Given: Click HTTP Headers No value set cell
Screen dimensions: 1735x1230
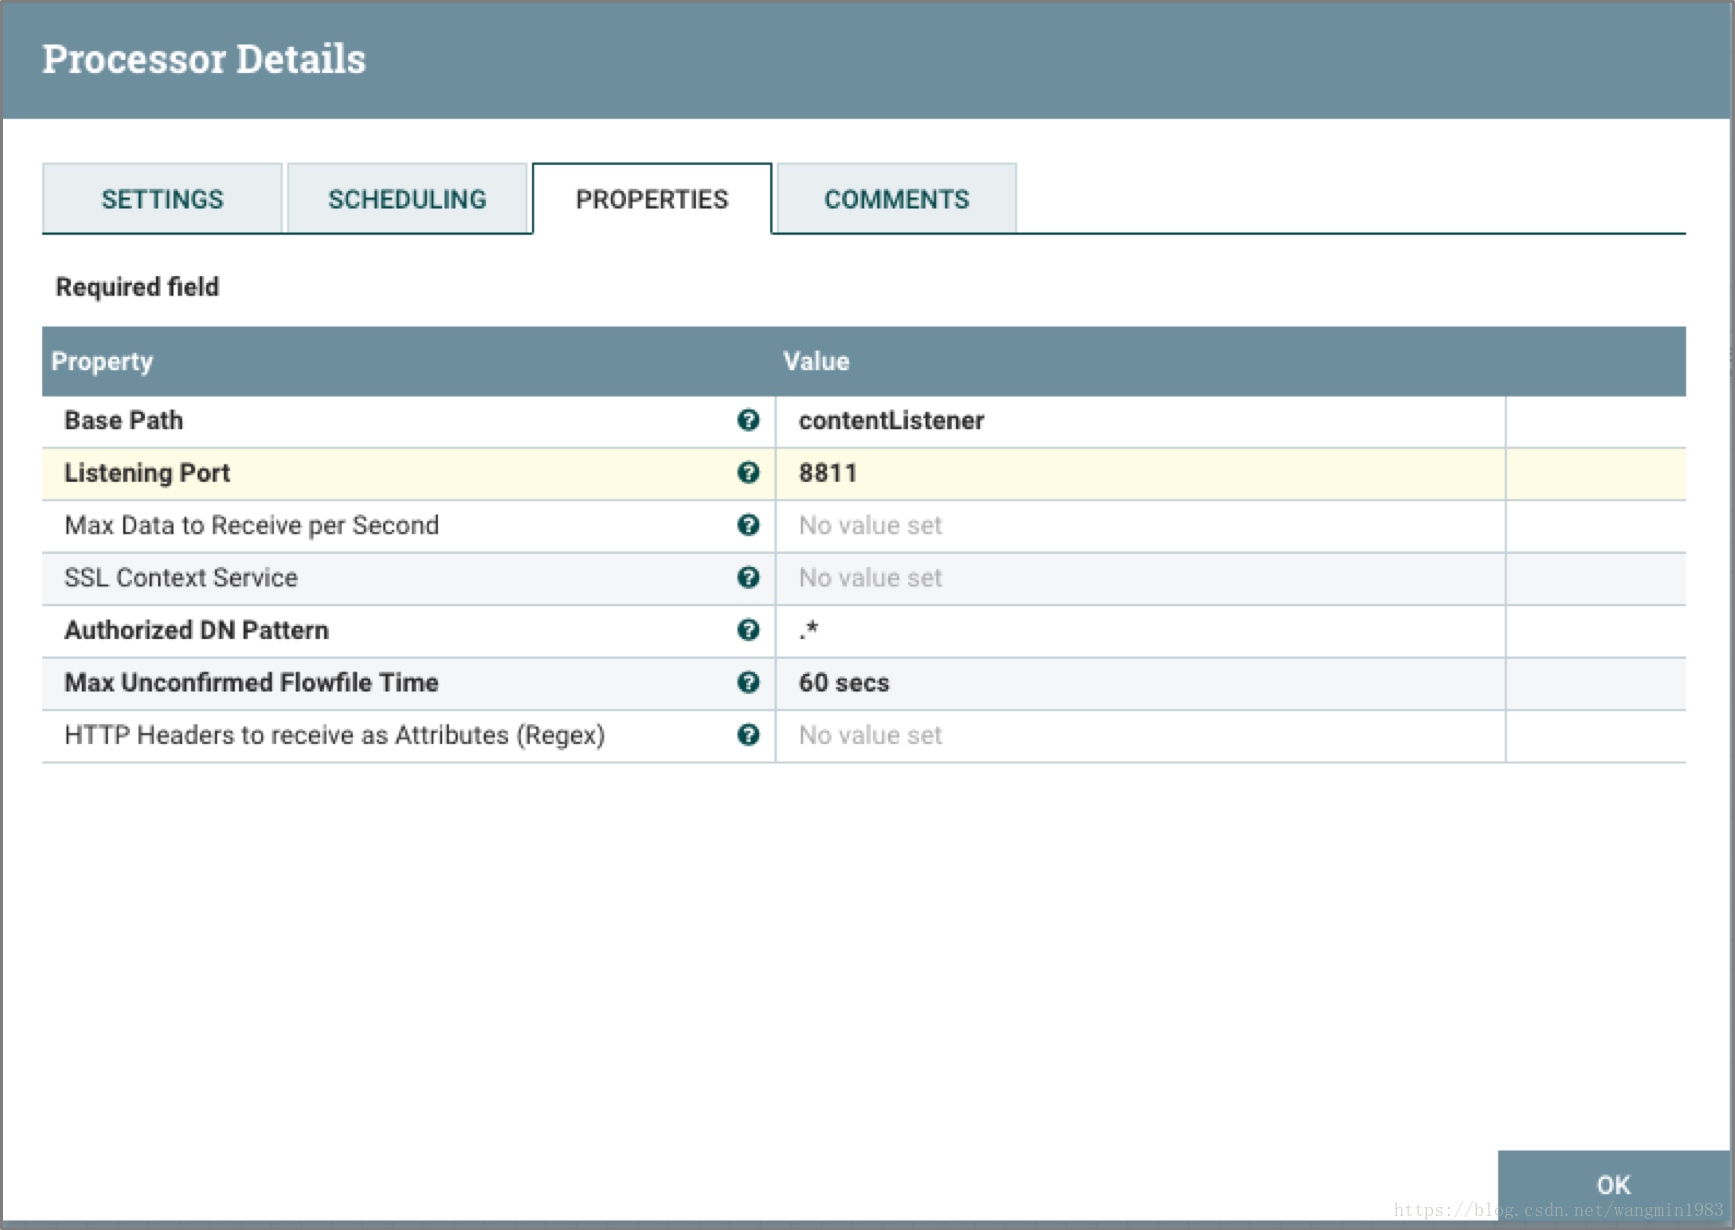Looking at the screenshot, I should point(1140,736).
